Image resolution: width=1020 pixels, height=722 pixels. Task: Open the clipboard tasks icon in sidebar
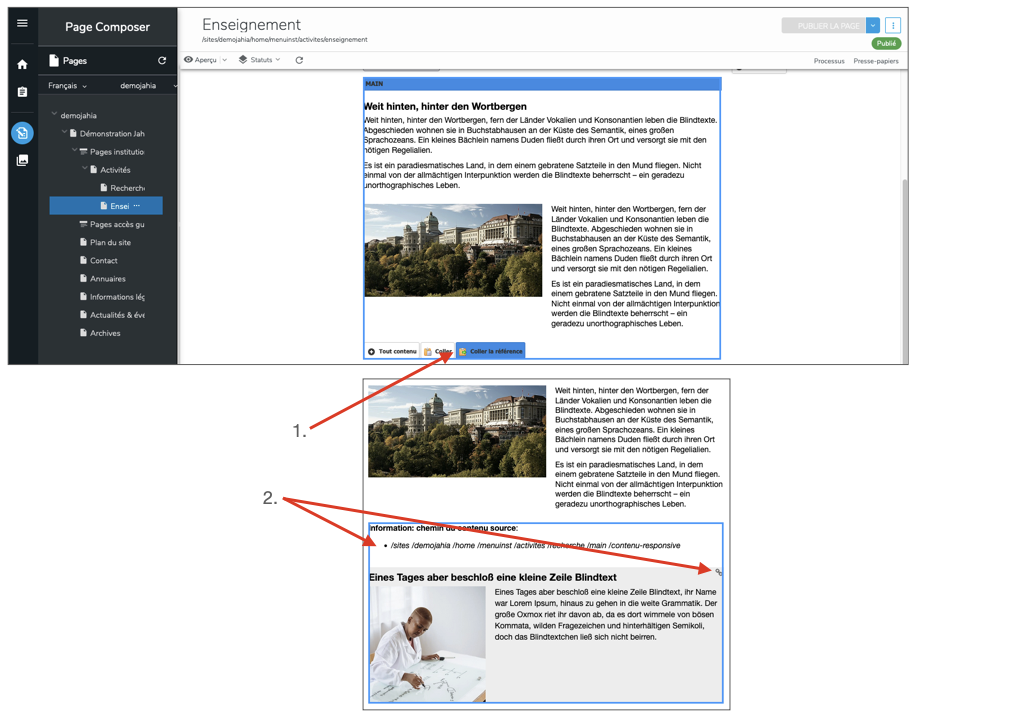(22, 93)
